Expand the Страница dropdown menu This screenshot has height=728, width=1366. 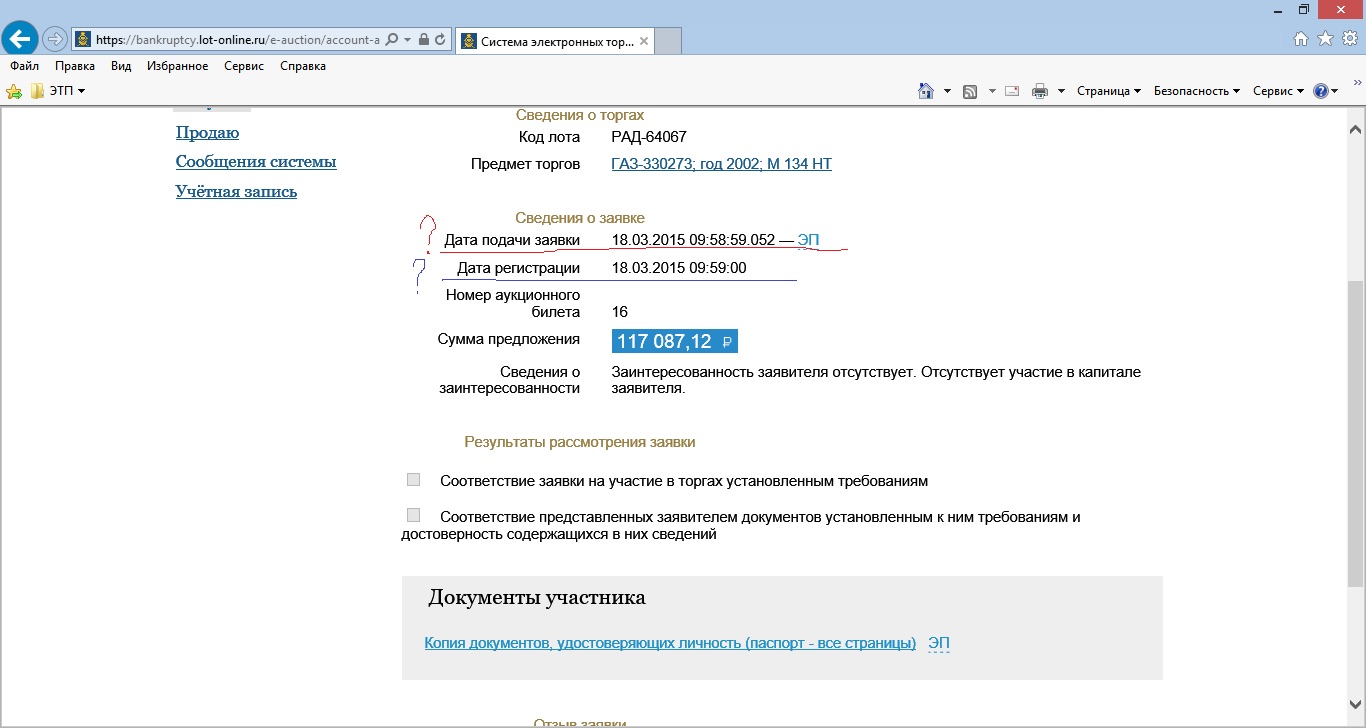coord(1108,91)
